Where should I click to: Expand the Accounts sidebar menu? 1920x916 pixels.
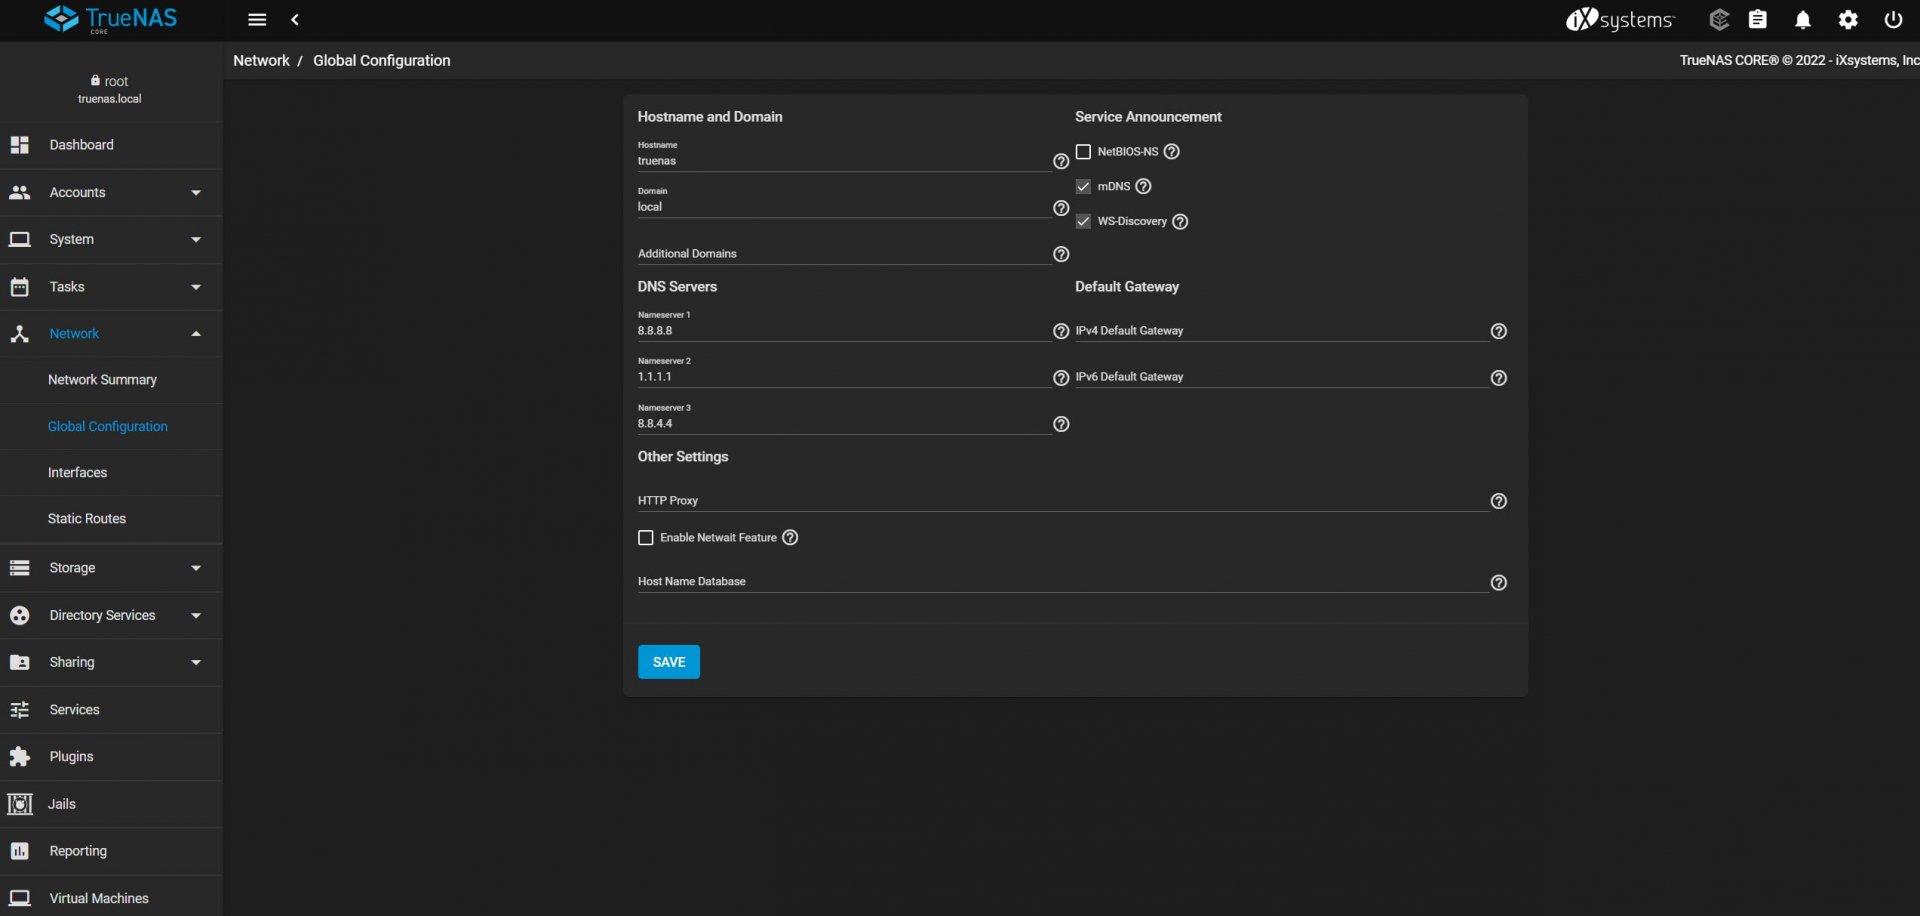point(110,193)
